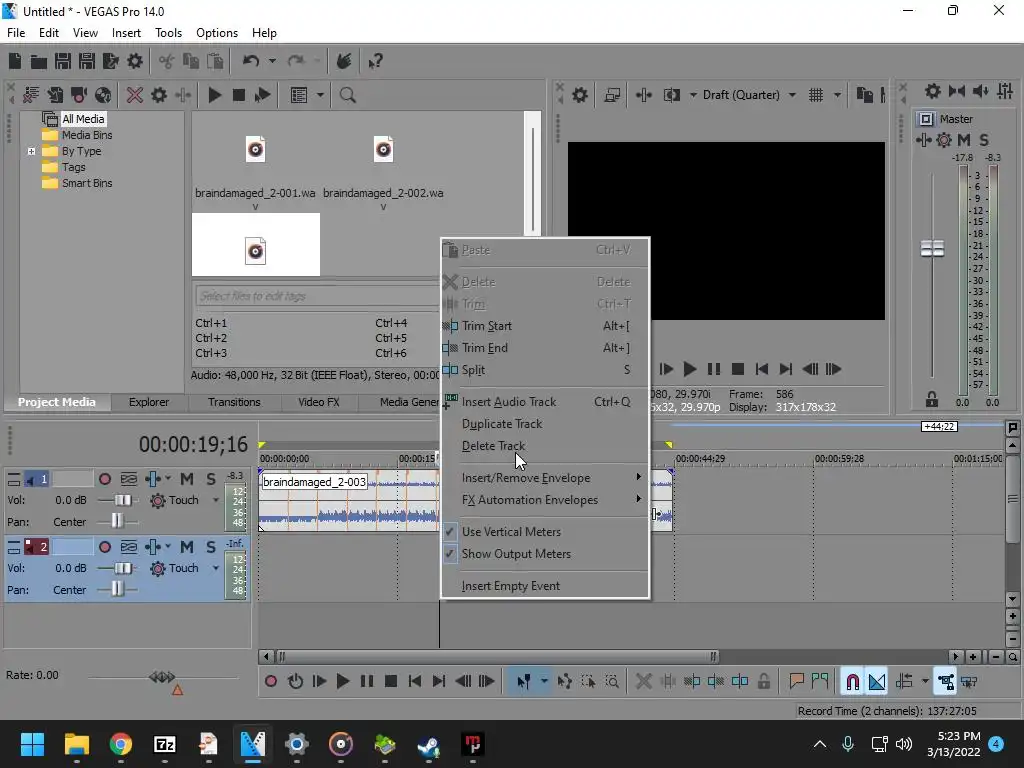This screenshot has height=768, width=1024.
Task: Open preview quality Draft (Quarter) dropdown
Action: pyautogui.click(x=792, y=95)
